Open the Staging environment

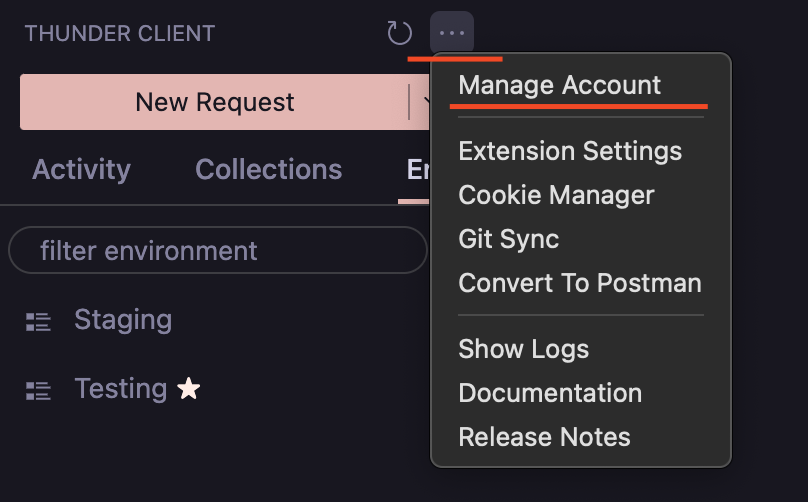pos(123,320)
